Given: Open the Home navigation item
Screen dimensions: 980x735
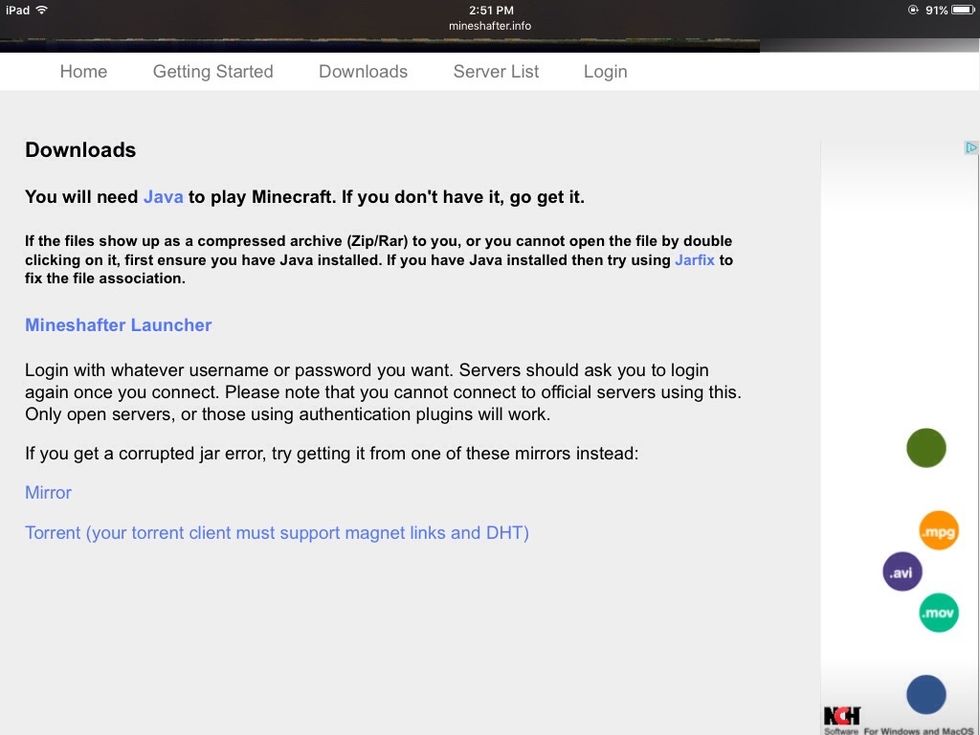Looking at the screenshot, I should [83, 71].
